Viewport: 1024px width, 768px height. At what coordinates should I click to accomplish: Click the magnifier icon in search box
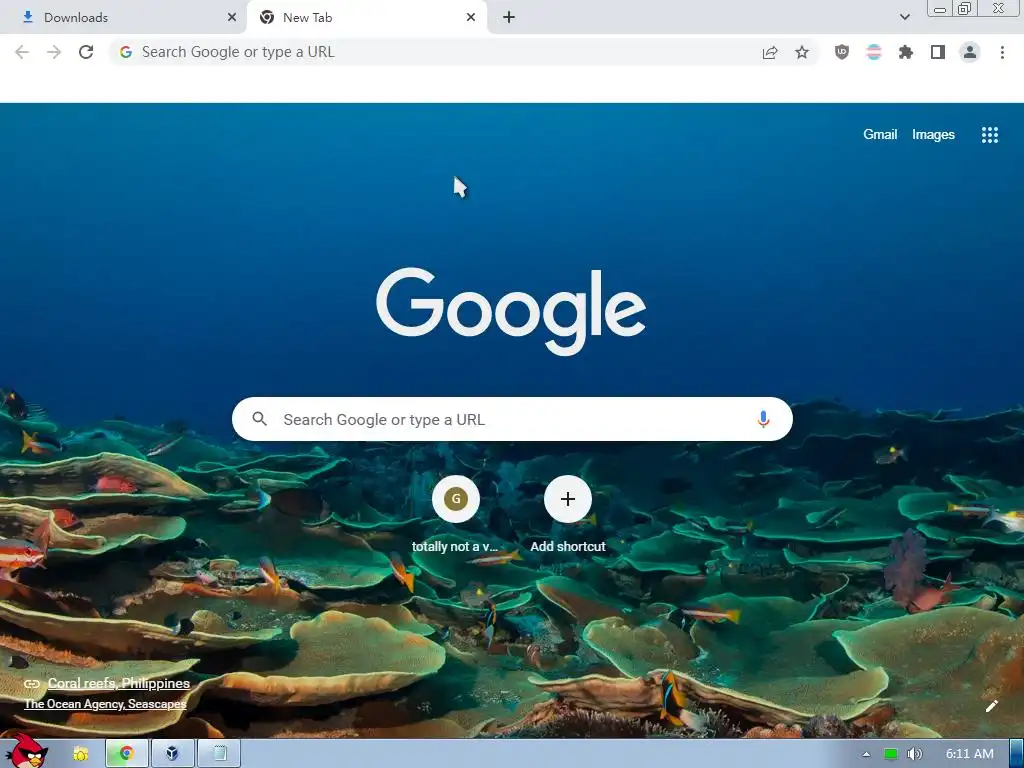(259, 419)
